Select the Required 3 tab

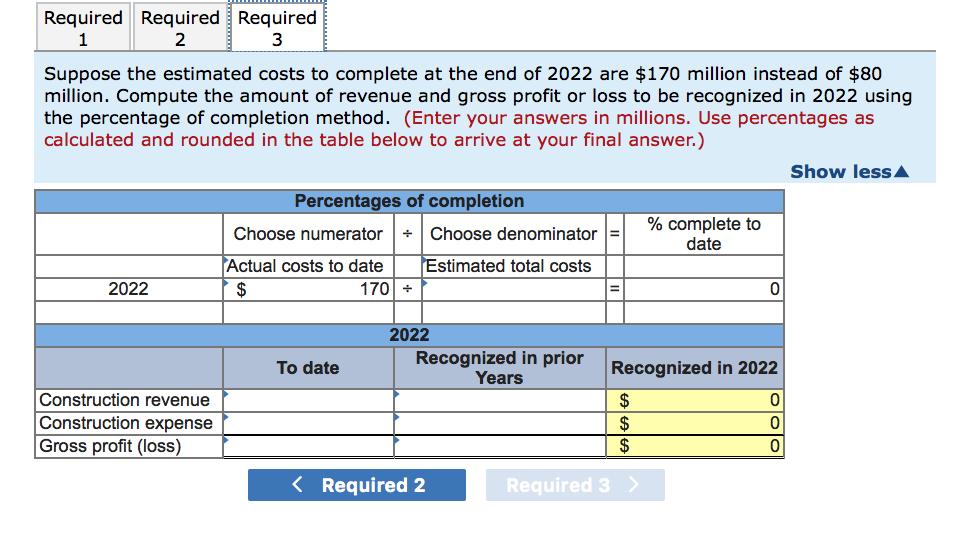click(x=277, y=27)
